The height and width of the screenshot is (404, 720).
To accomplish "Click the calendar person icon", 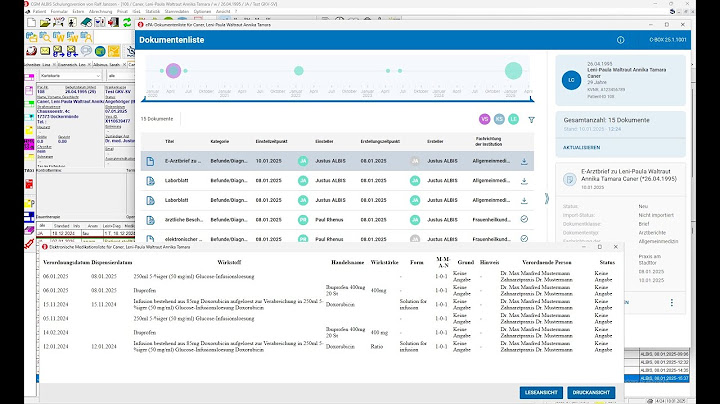I will tap(86, 37).
